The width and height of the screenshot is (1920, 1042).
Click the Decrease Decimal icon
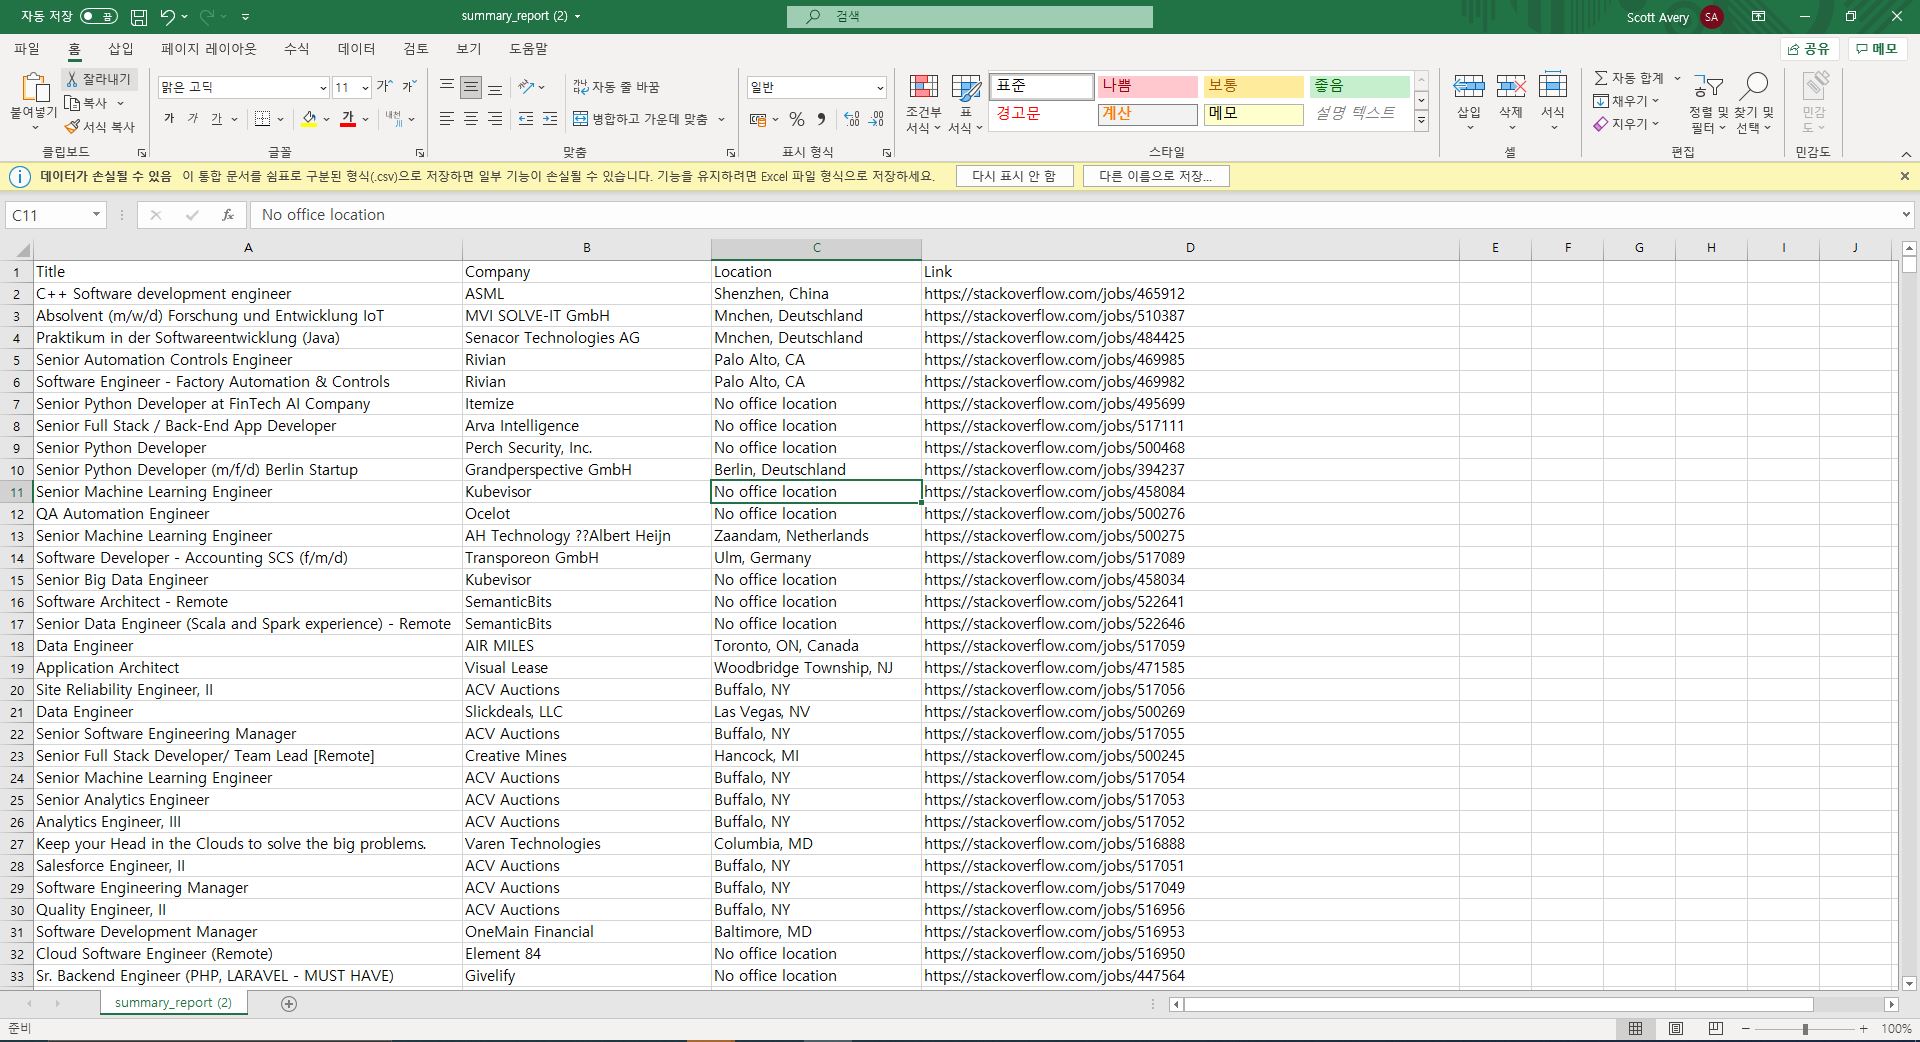point(876,119)
